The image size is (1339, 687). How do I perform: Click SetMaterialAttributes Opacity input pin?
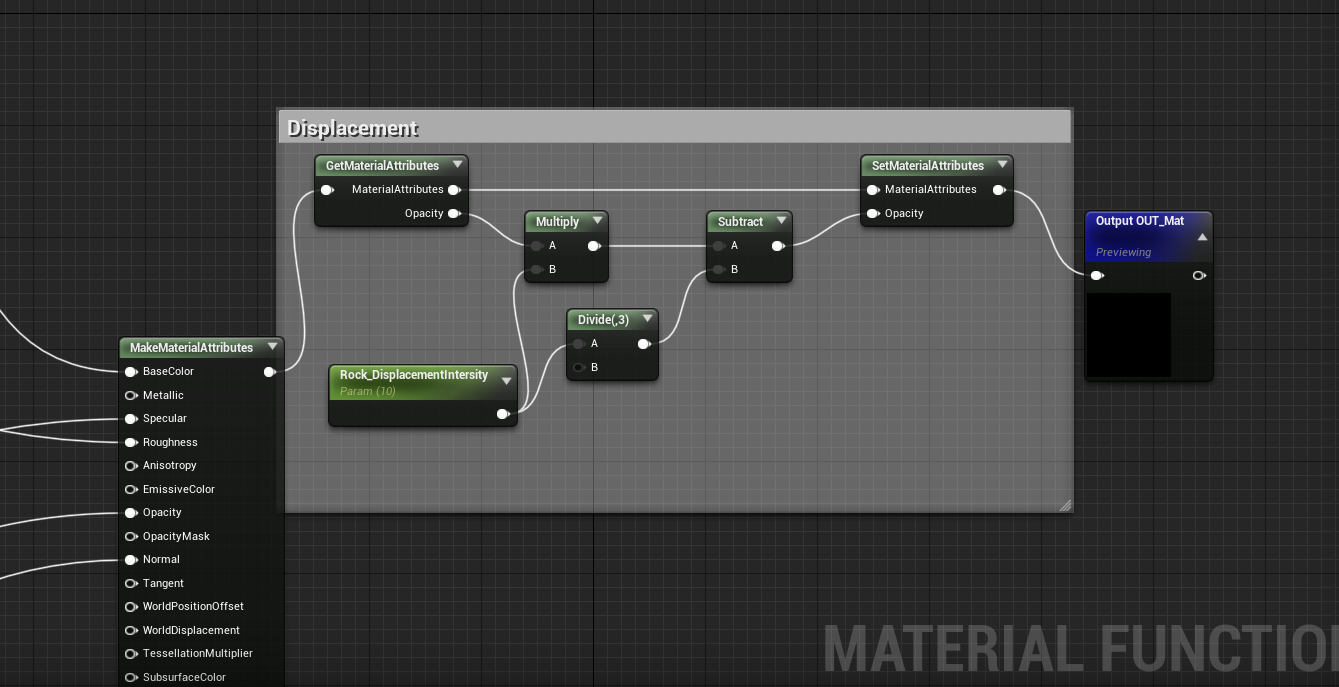point(873,213)
